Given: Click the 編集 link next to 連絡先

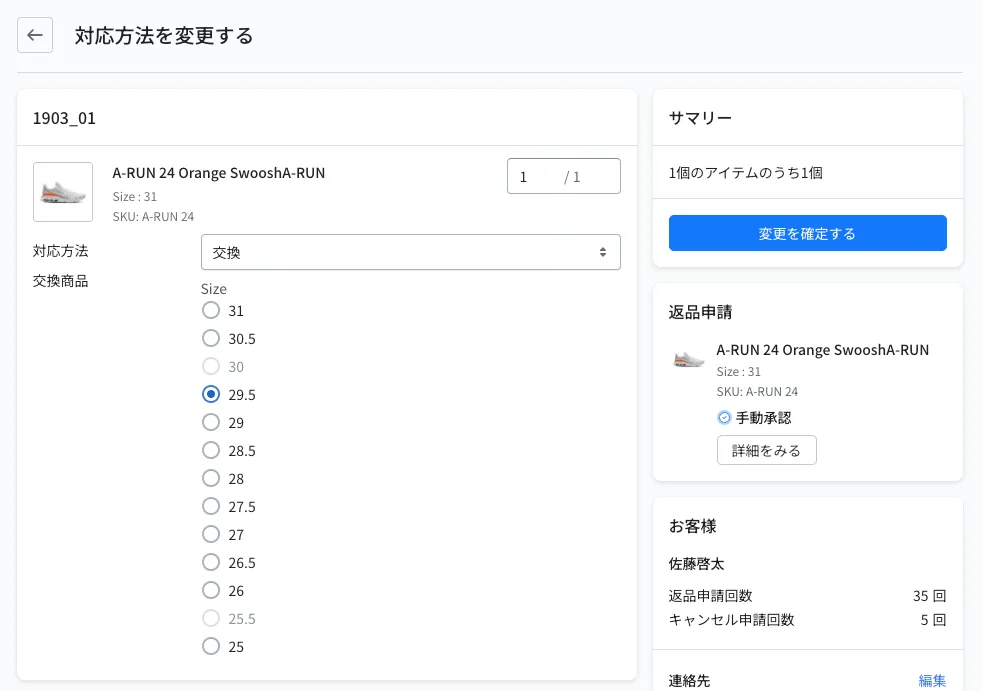Looking at the screenshot, I should click(x=932, y=680).
